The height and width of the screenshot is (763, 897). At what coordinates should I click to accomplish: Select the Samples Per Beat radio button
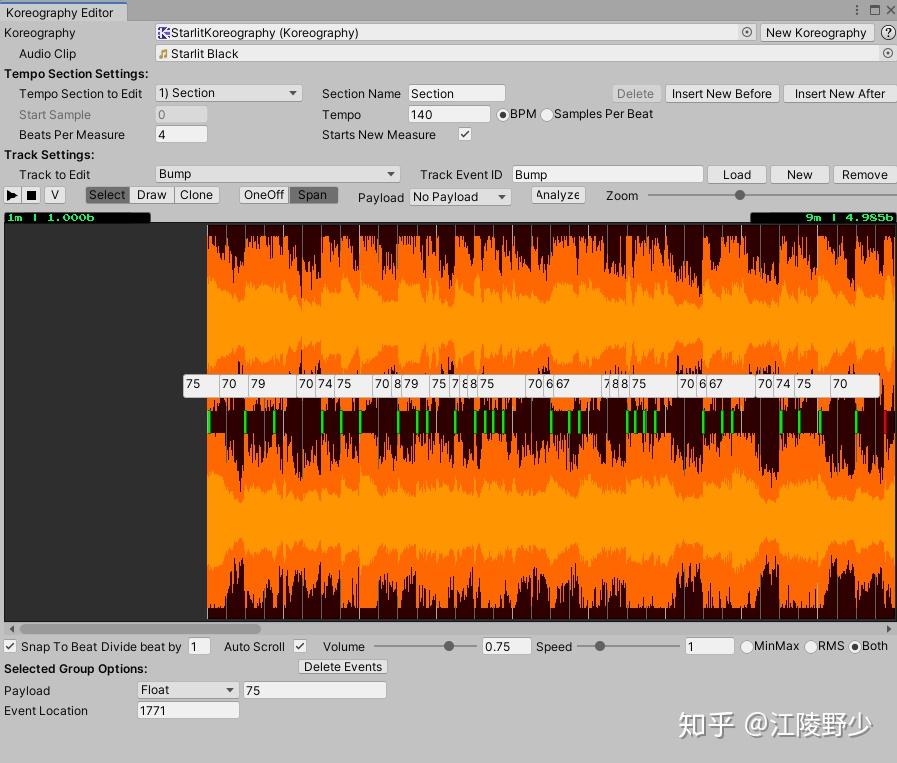pyautogui.click(x=546, y=114)
